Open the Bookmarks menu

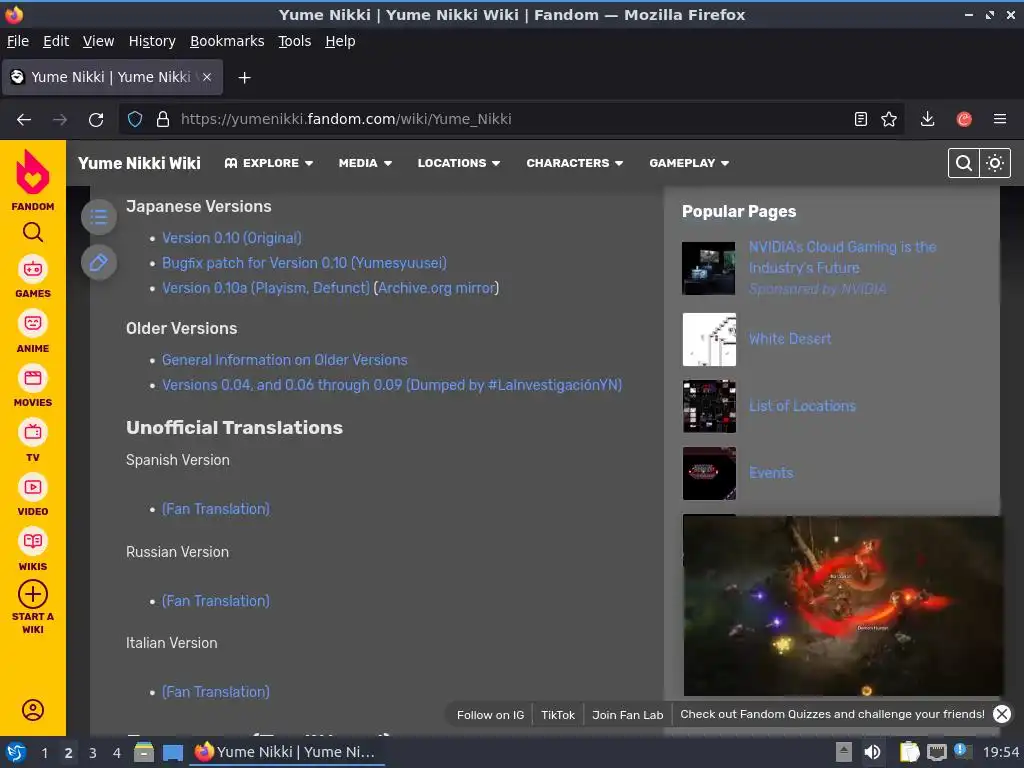tap(227, 41)
